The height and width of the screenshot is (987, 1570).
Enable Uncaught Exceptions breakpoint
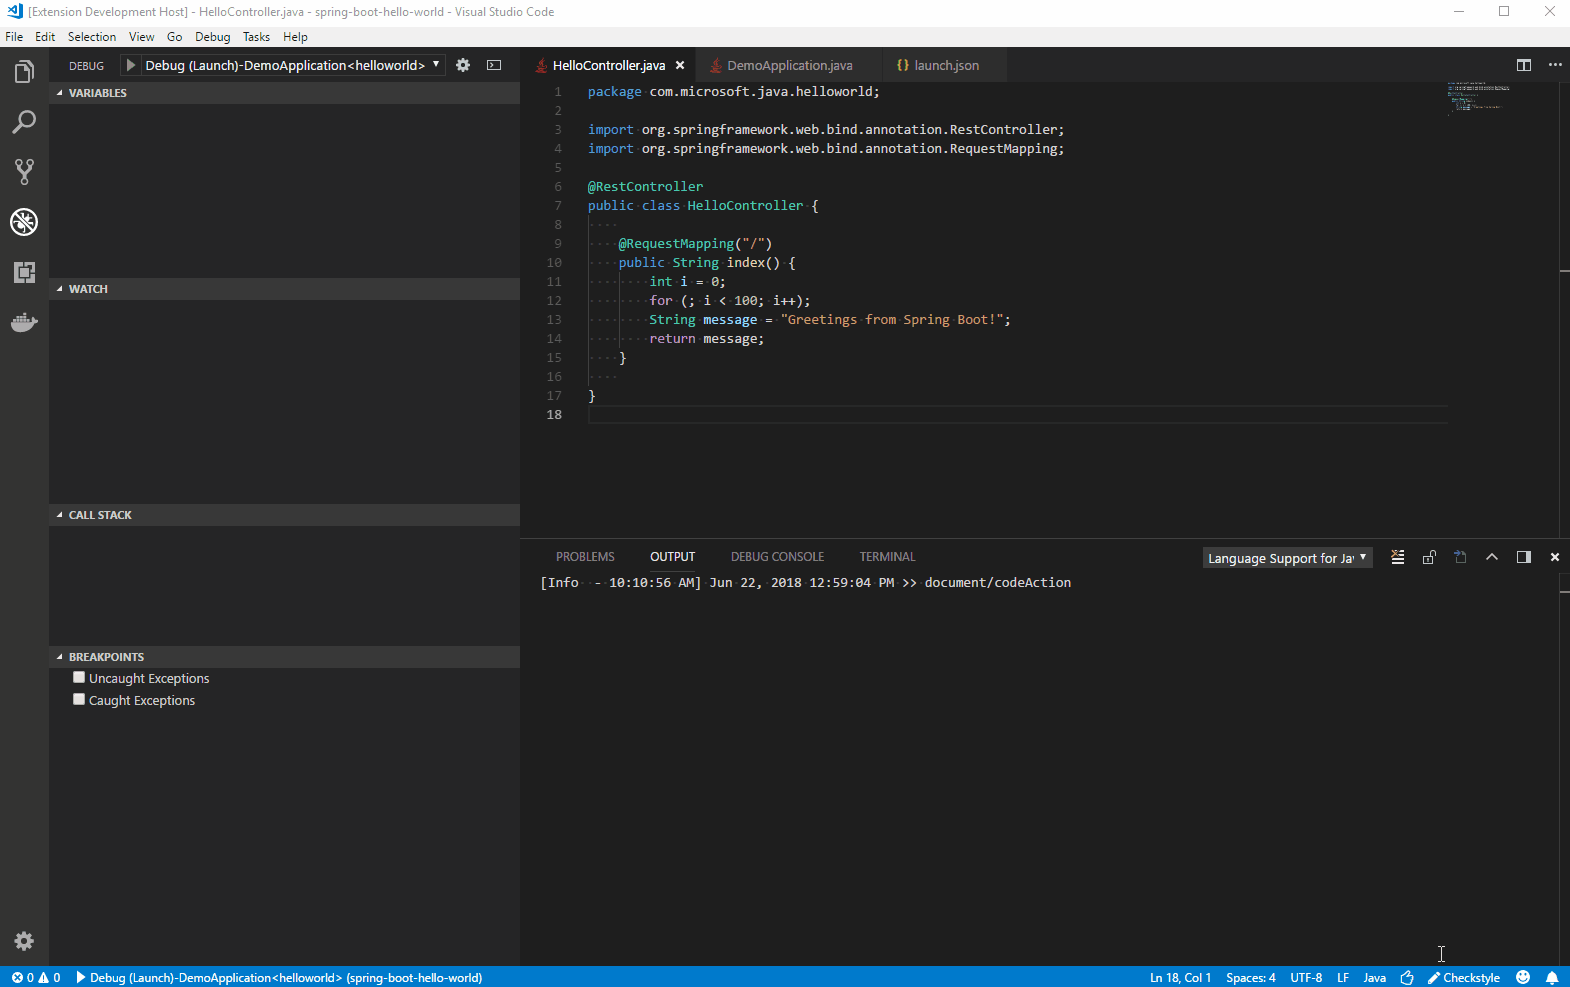pos(79,678)
